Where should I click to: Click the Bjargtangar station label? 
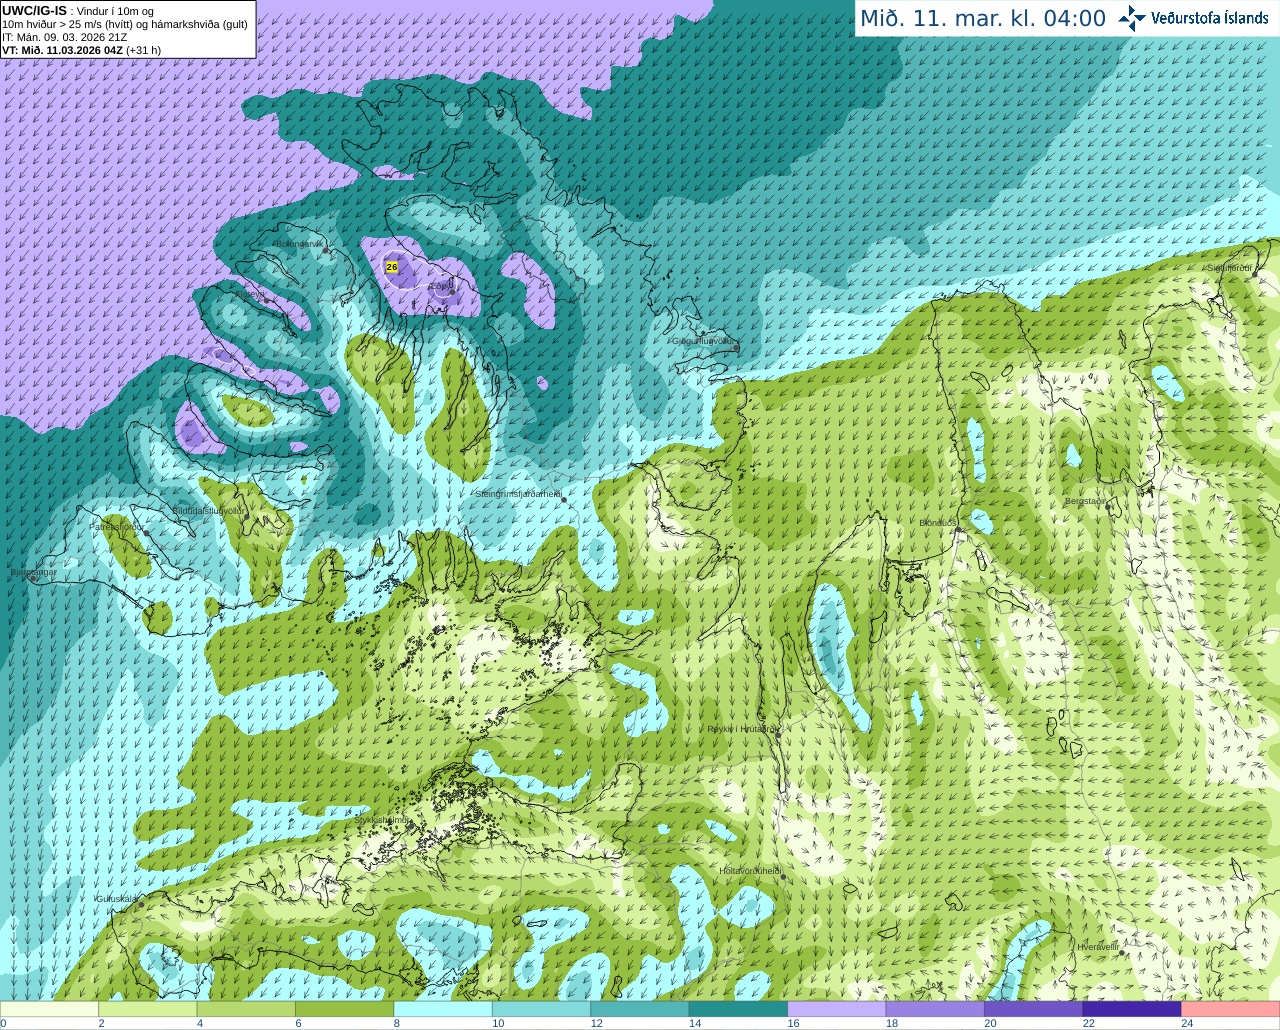pos(33,572)
